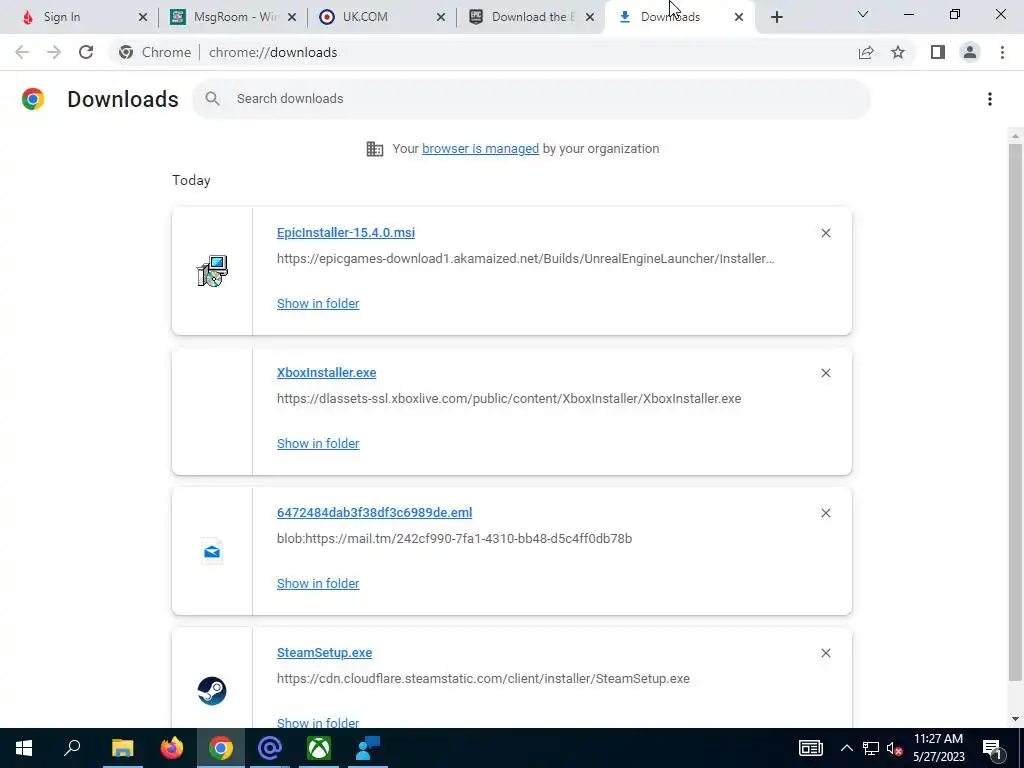Close the Downloads tab
Viewport: 1024px width, 768px height.
(739, 18)
